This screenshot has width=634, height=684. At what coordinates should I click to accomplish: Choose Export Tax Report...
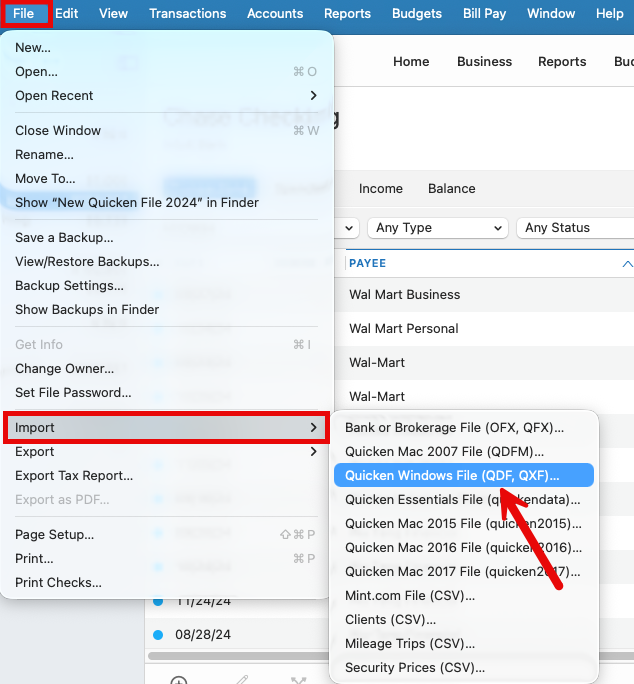click(166, 475)
